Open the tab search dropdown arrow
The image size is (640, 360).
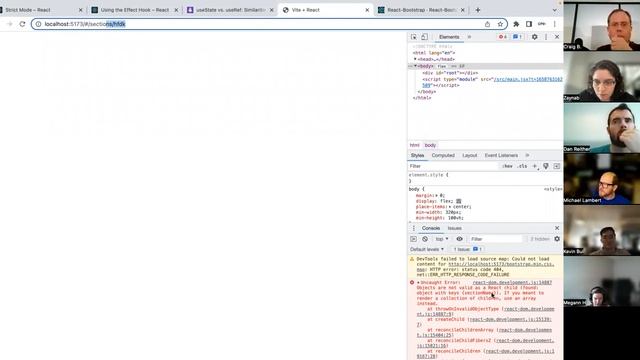click(554, 10)
